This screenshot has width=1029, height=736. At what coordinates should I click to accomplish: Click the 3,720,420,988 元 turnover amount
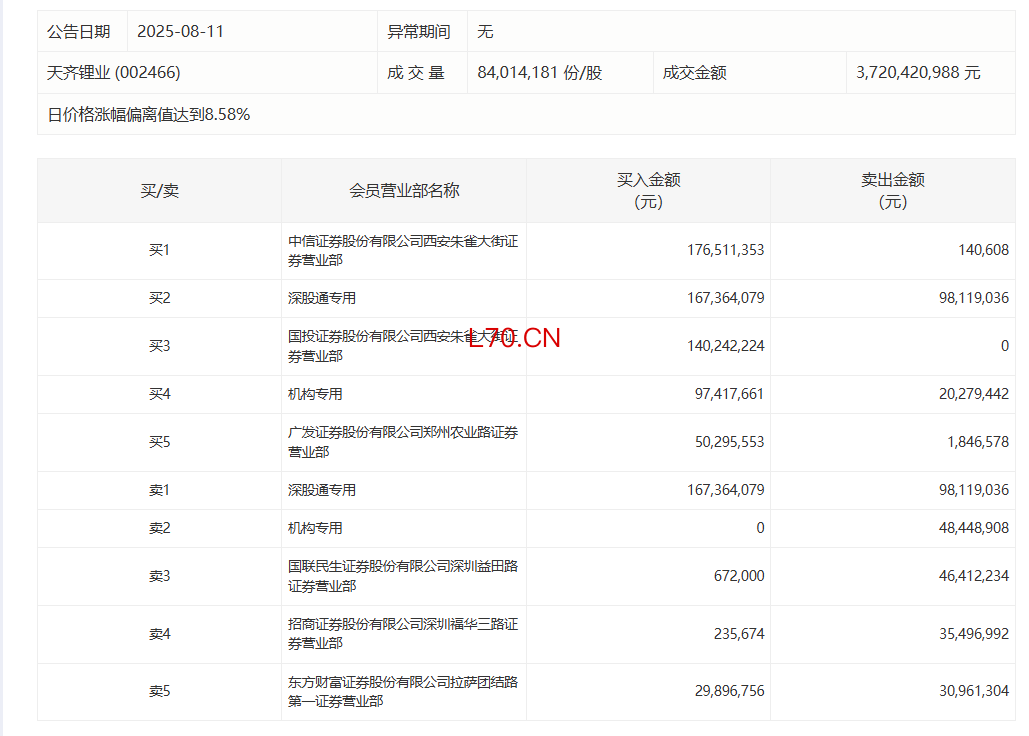pyautogui.click(x=918, y=73)
